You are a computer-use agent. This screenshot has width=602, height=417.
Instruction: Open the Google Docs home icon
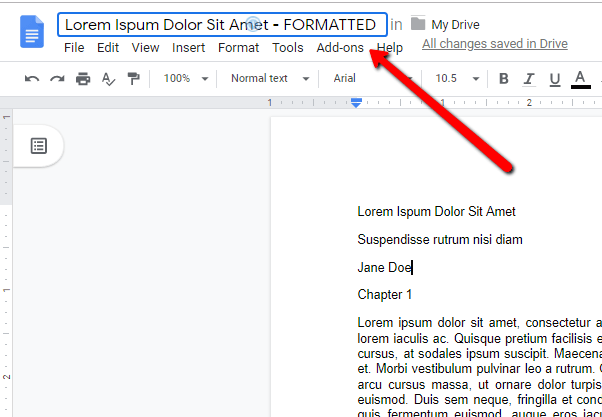[x=32, y=31]
